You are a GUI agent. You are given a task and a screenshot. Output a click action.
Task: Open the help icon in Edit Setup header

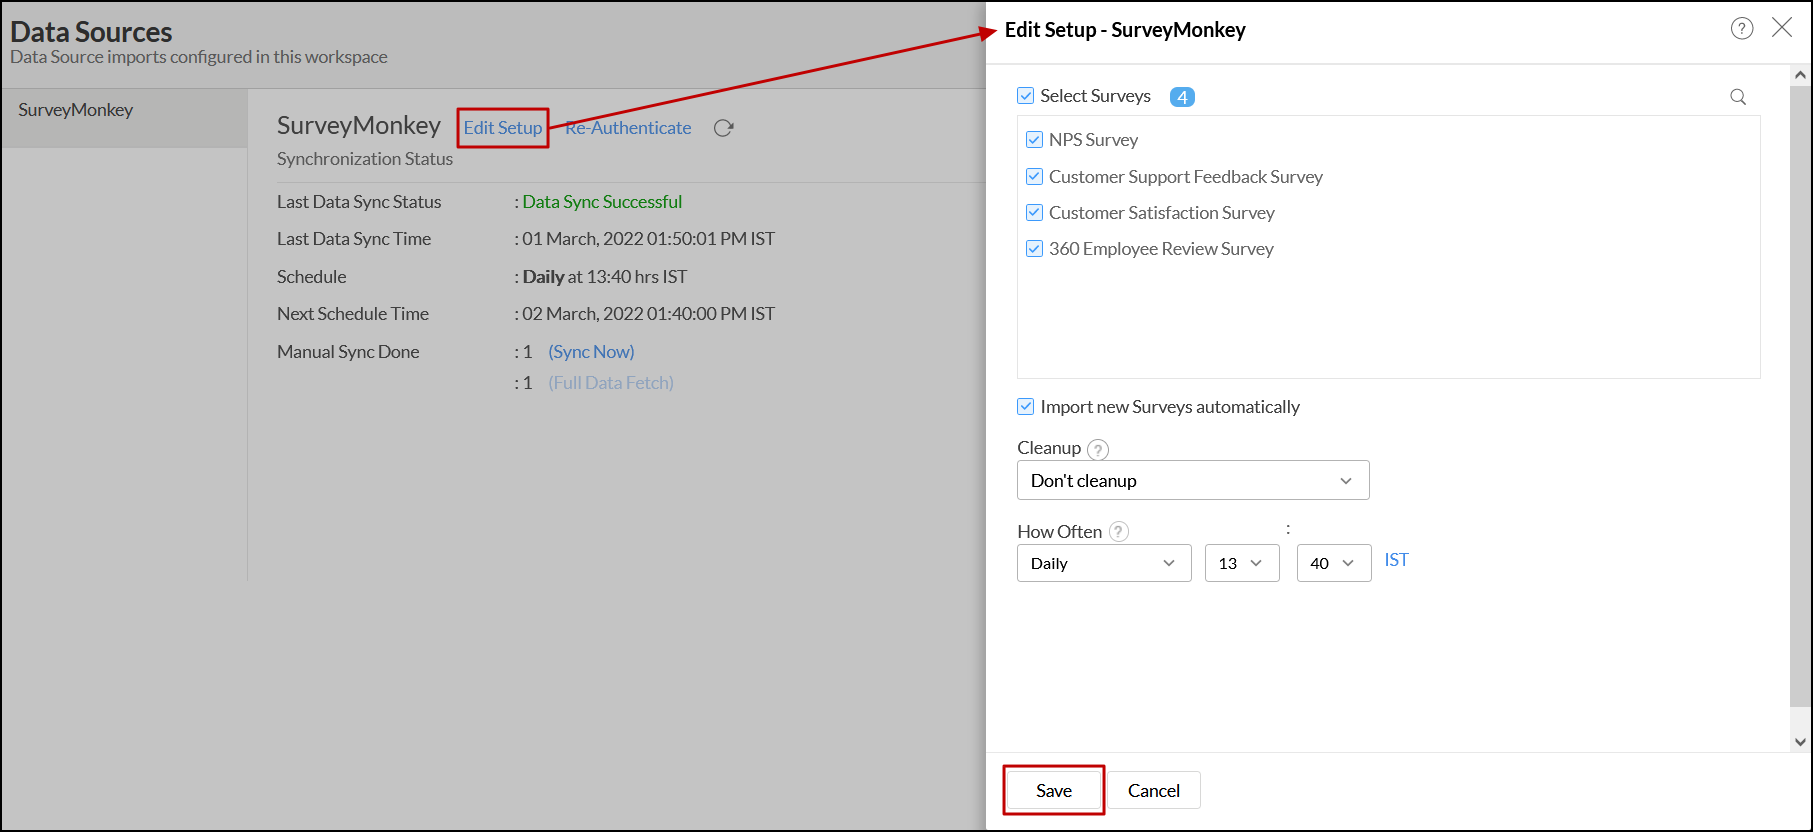1742,29
